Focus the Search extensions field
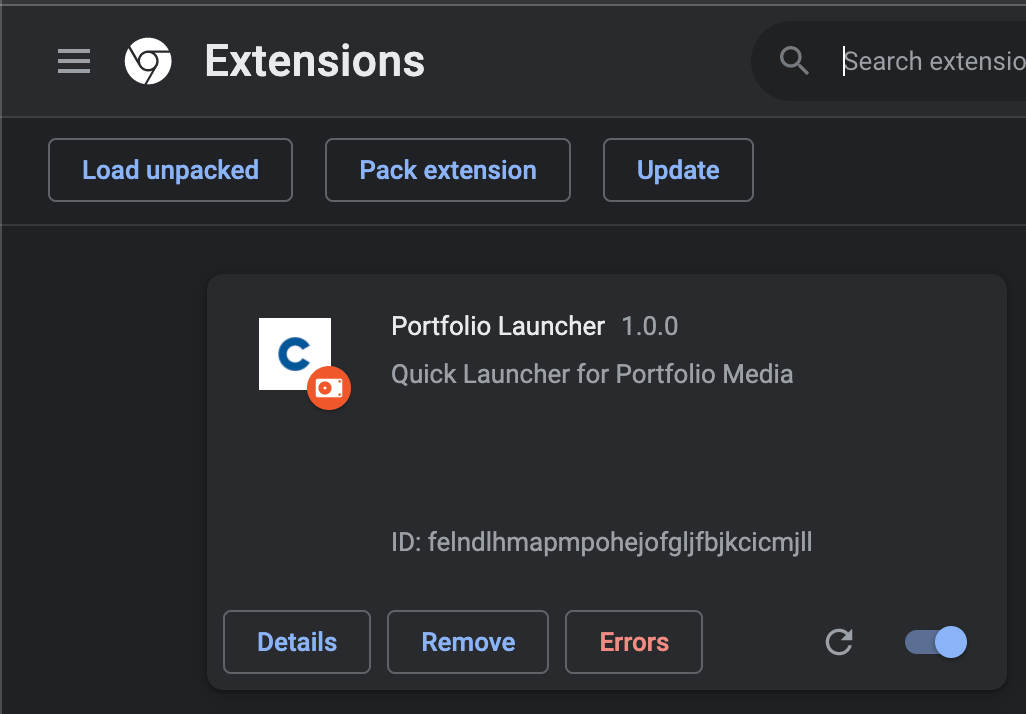This screenshot has width=1026, height=714. (x=930, y=62)
